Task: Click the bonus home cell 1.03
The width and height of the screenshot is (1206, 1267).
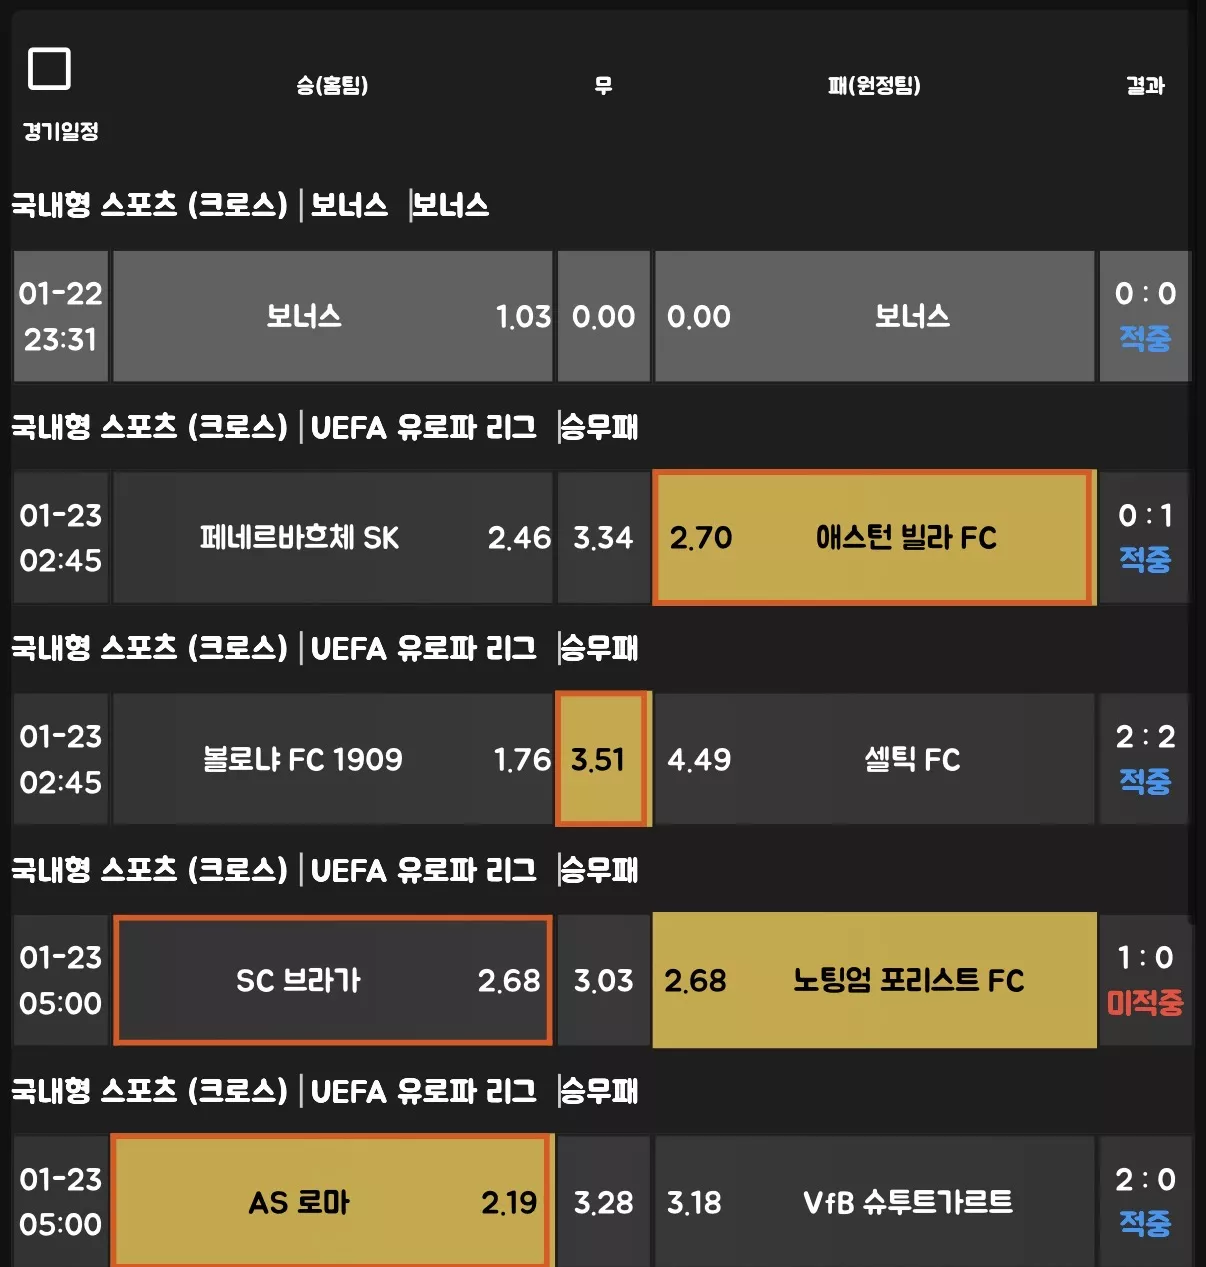Action: 333,316
